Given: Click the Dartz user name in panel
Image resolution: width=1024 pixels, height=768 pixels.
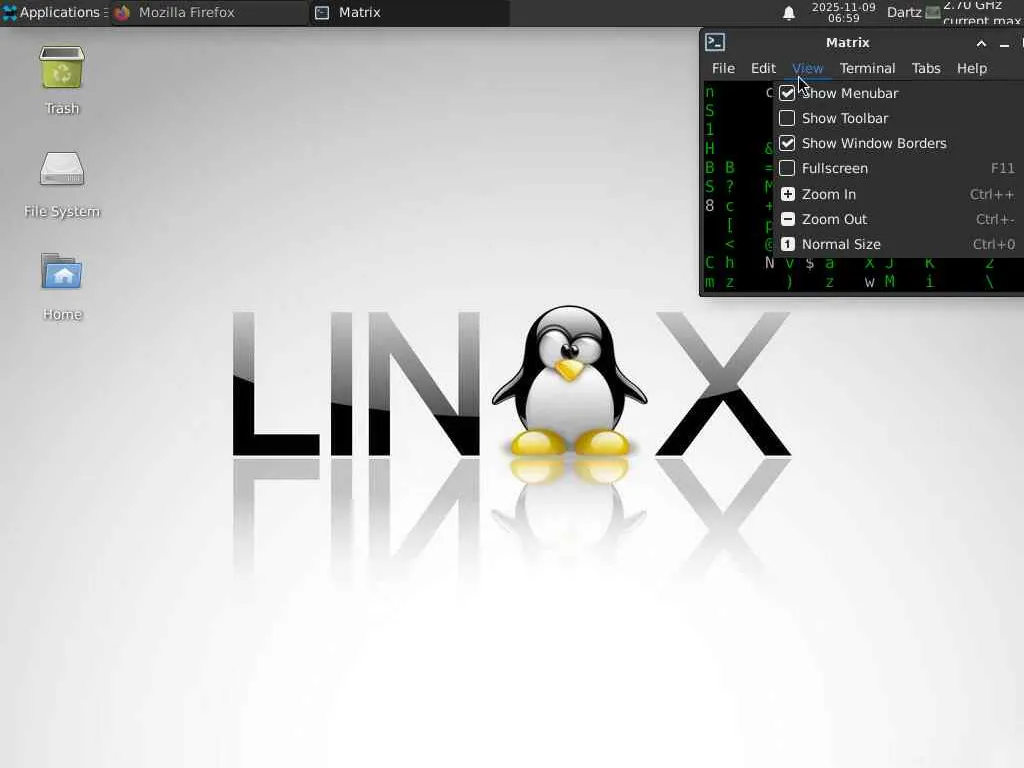Looking at the screenshot, I should click(x=904, y=12).
